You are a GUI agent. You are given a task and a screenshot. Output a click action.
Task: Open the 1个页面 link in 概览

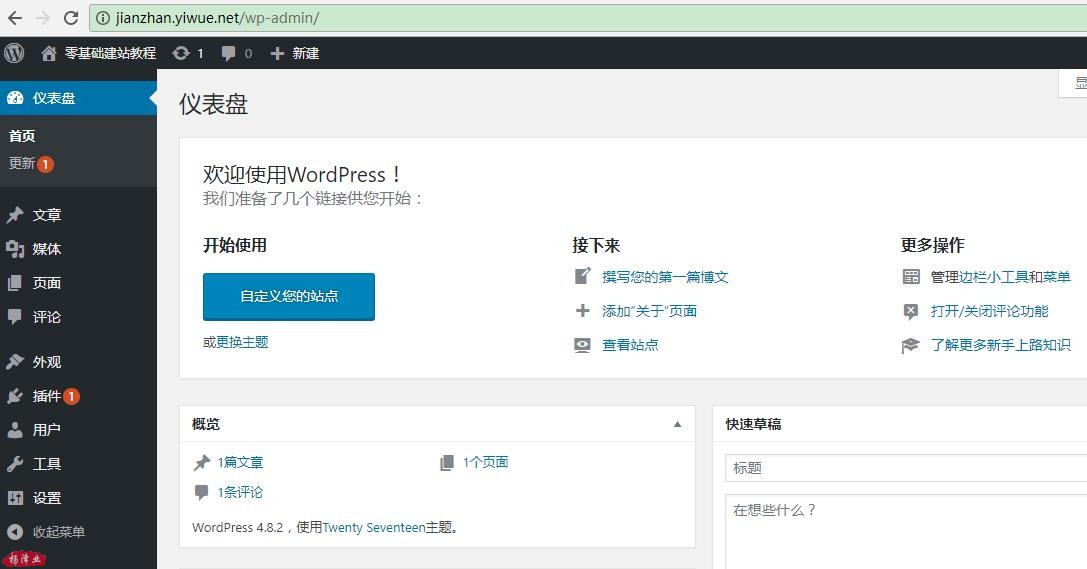pyautogui.click(x=486, y=462)
